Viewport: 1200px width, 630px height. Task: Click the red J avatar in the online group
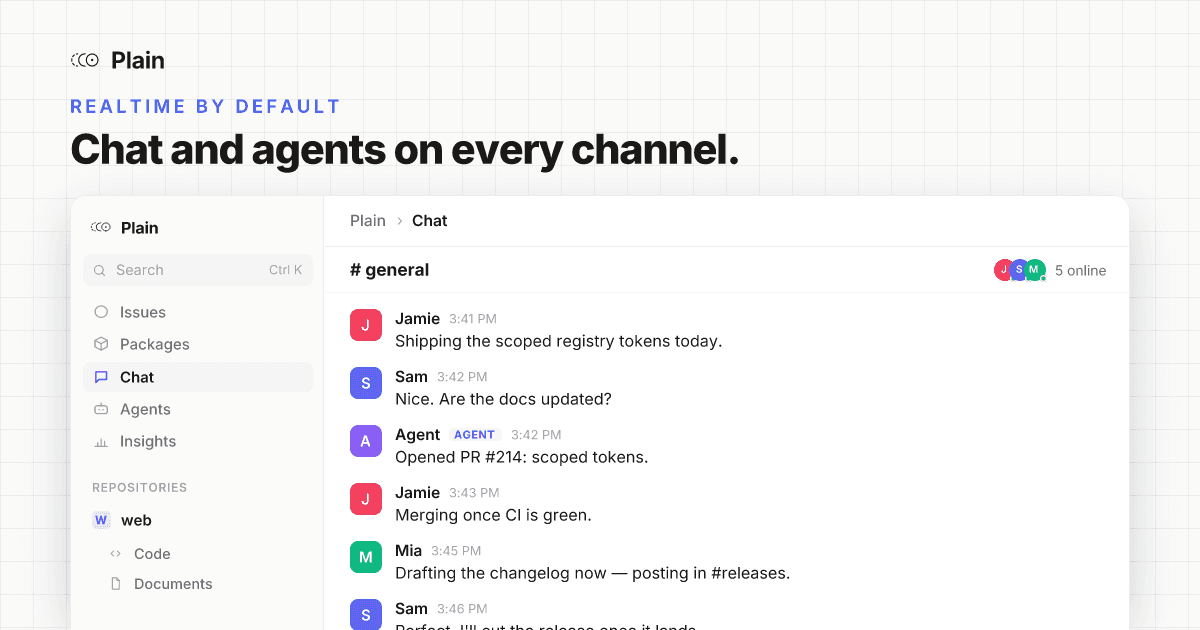tap(1003, 270)
